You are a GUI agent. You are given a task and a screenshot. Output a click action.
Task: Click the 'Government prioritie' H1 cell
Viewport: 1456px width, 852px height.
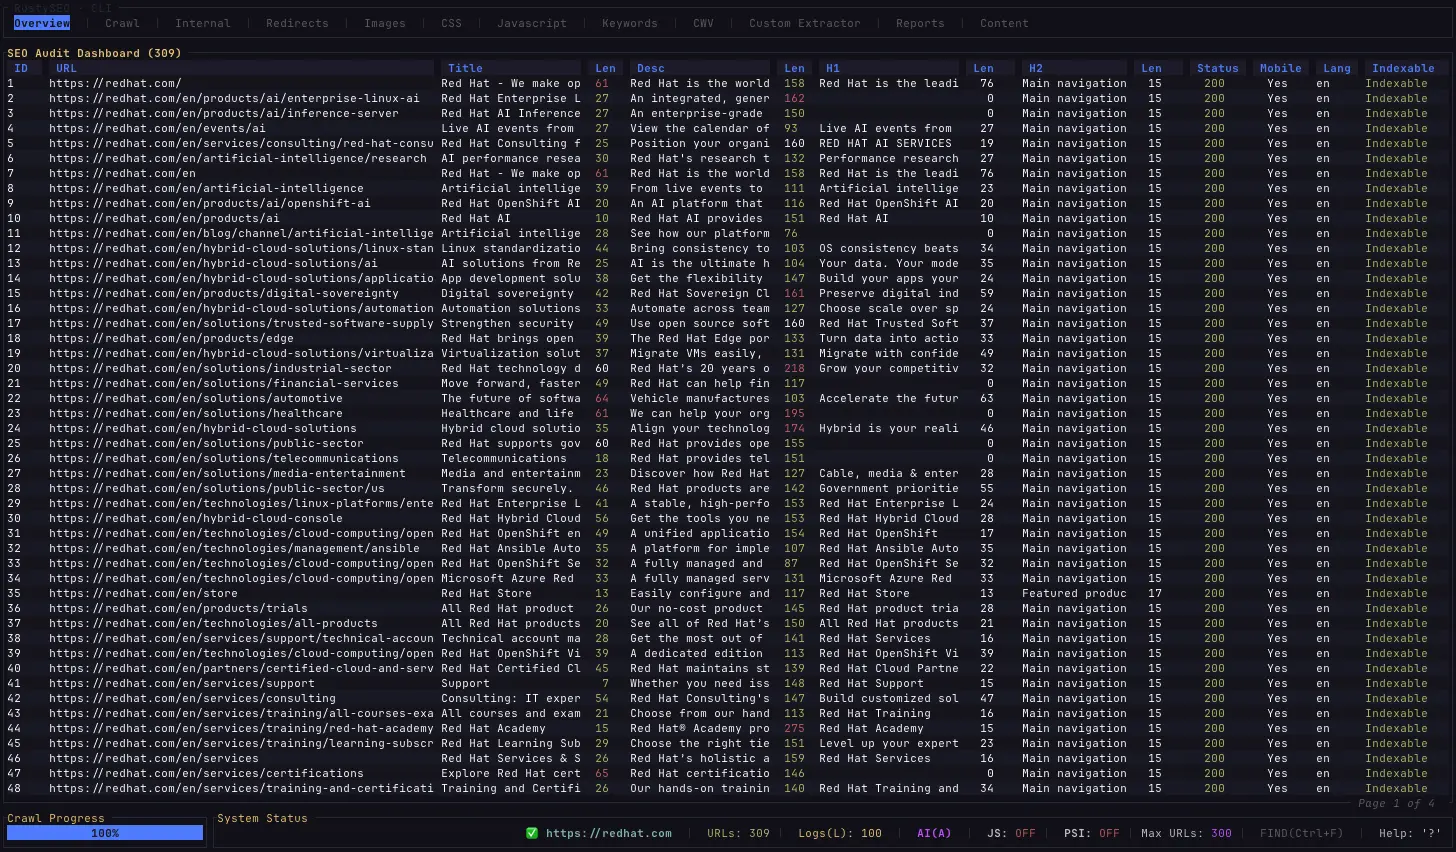[x=889, y=488]
